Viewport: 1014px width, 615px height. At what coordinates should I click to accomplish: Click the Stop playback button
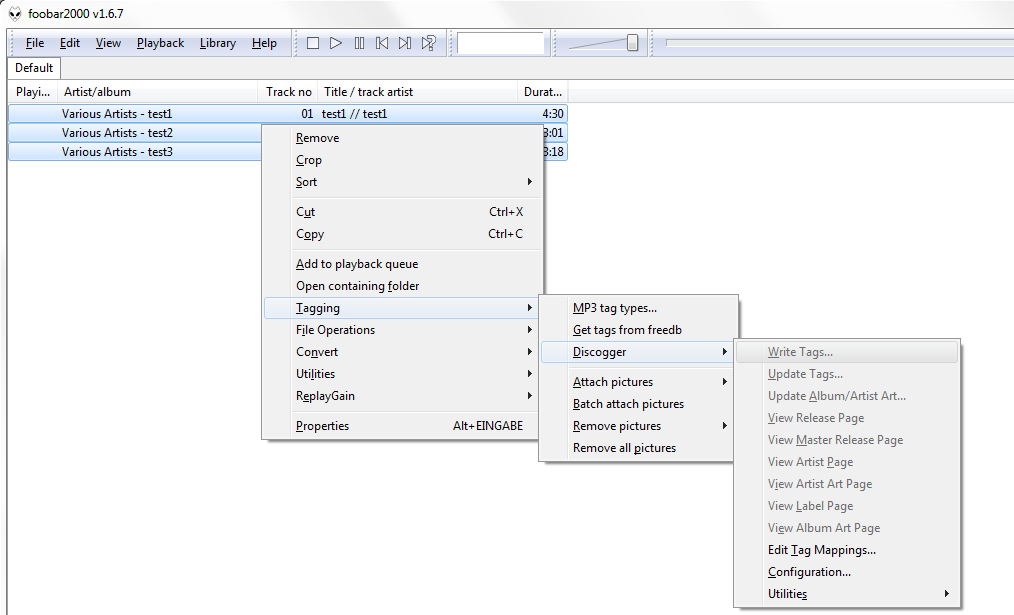click(313, 43)
